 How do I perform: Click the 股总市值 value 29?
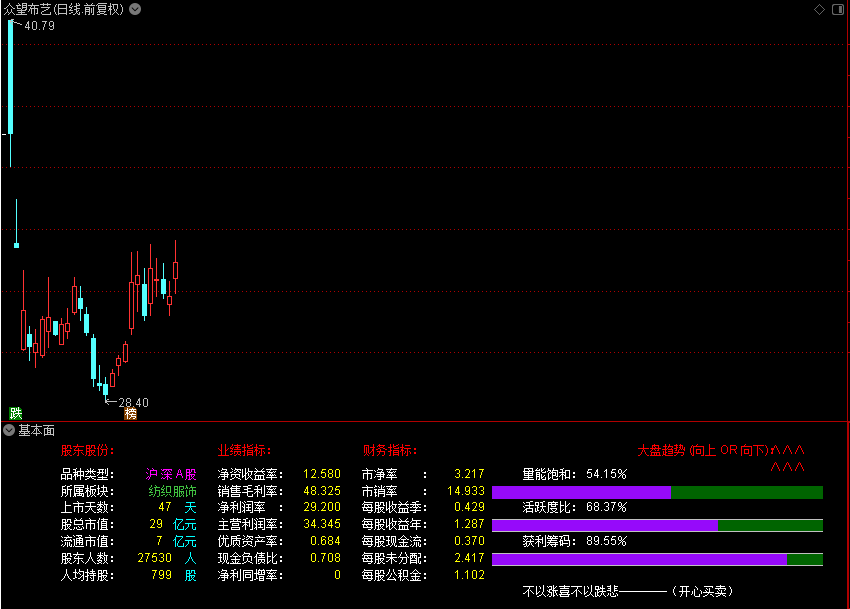[156, 524]
